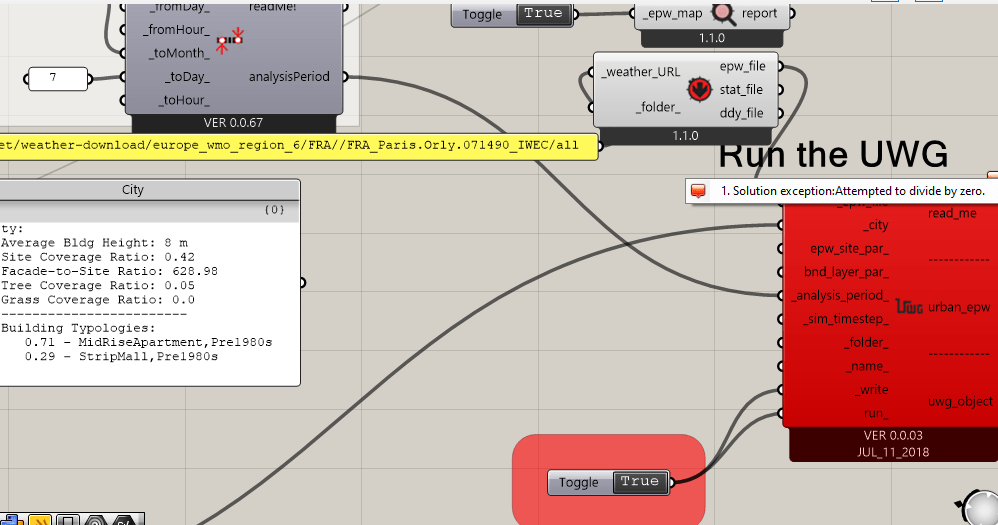998x525 pixels.
Task: Click the _weather_URL input
Action: coord(641,72)
